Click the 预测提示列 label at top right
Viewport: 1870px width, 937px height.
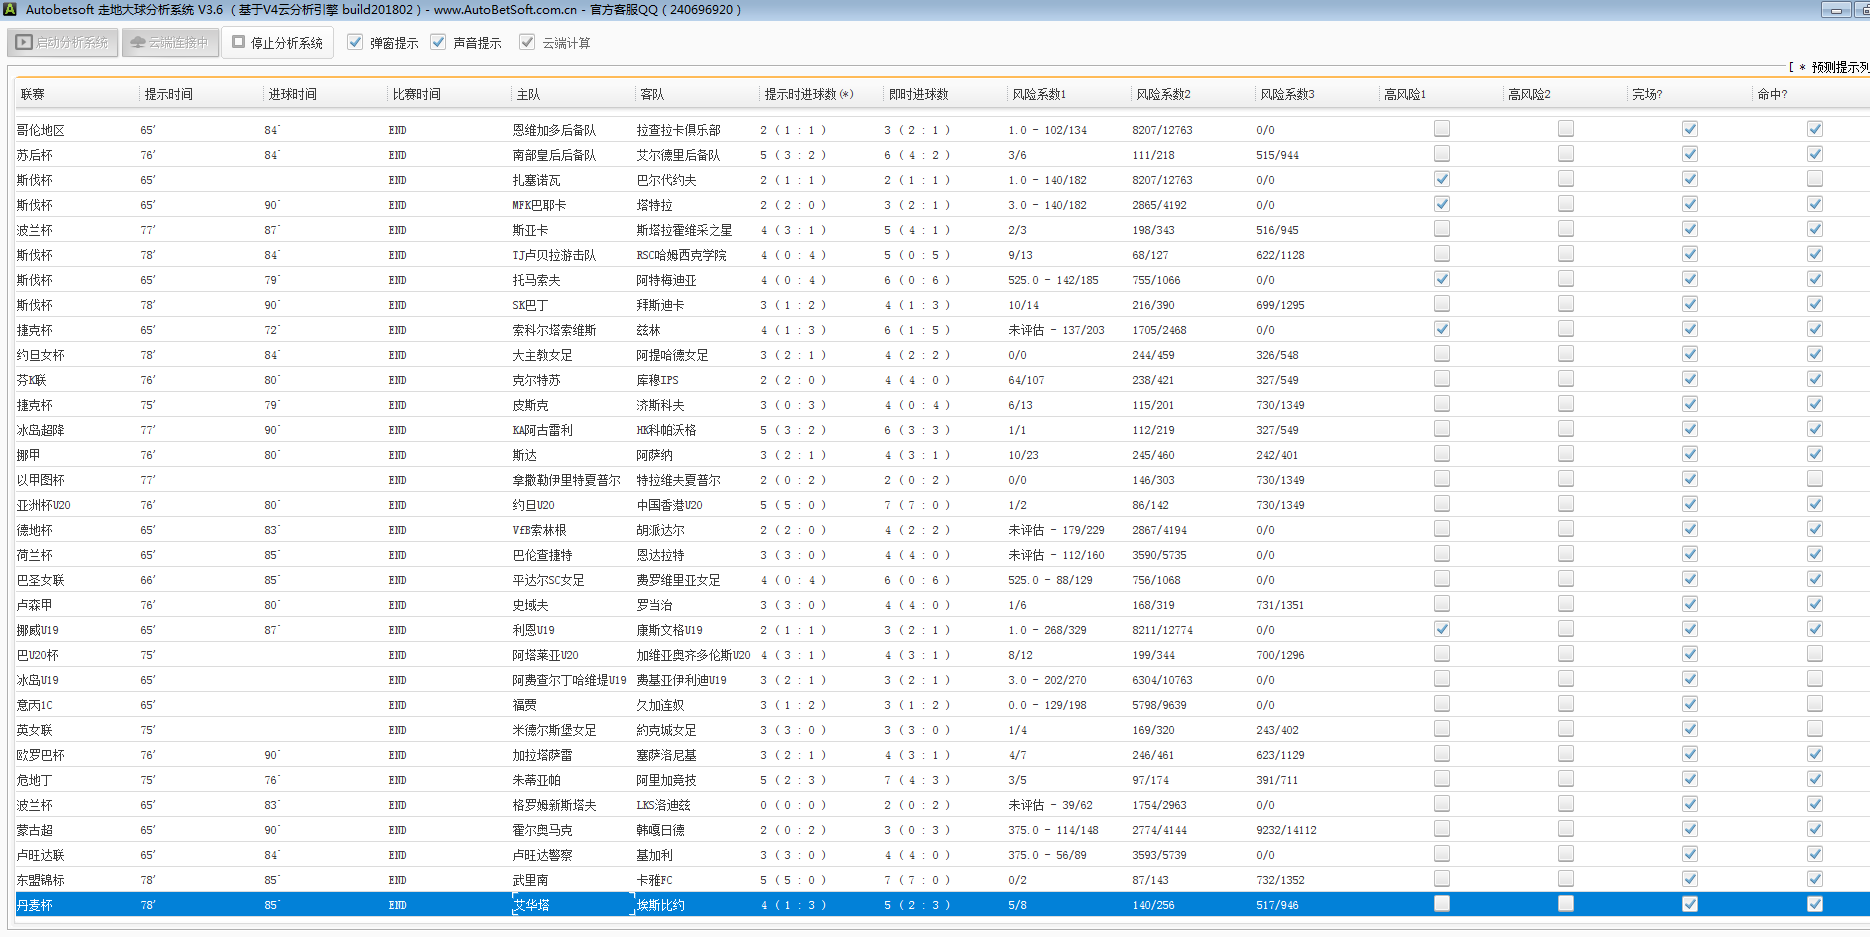(1838, 67)
